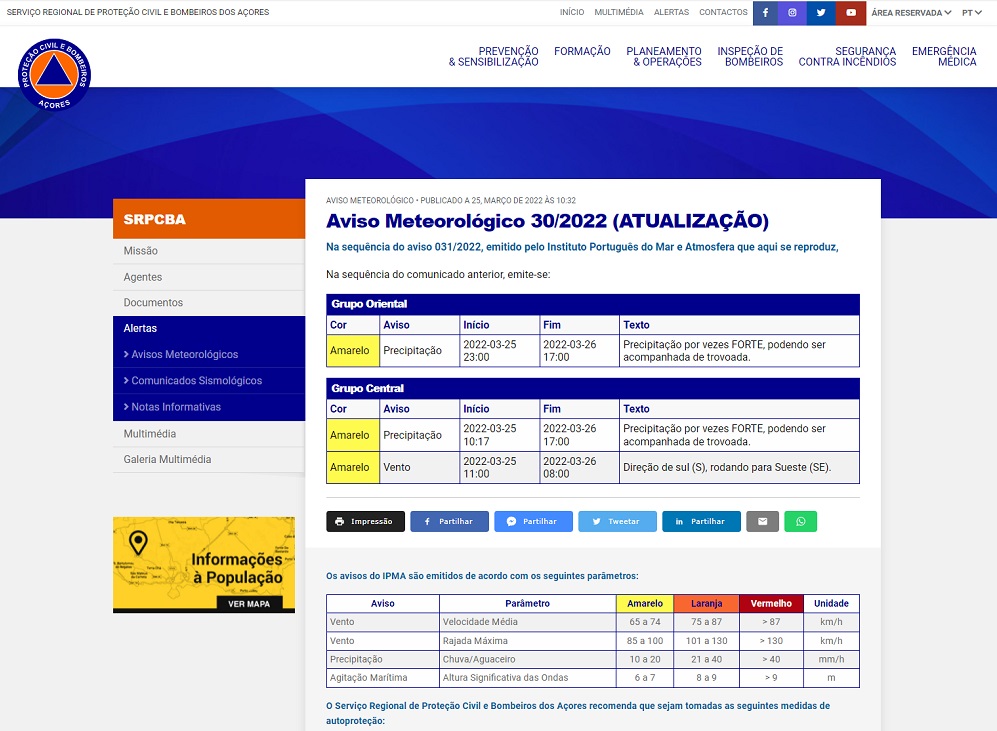Click the 'mm/h' unit cell

tap(831, 659)
